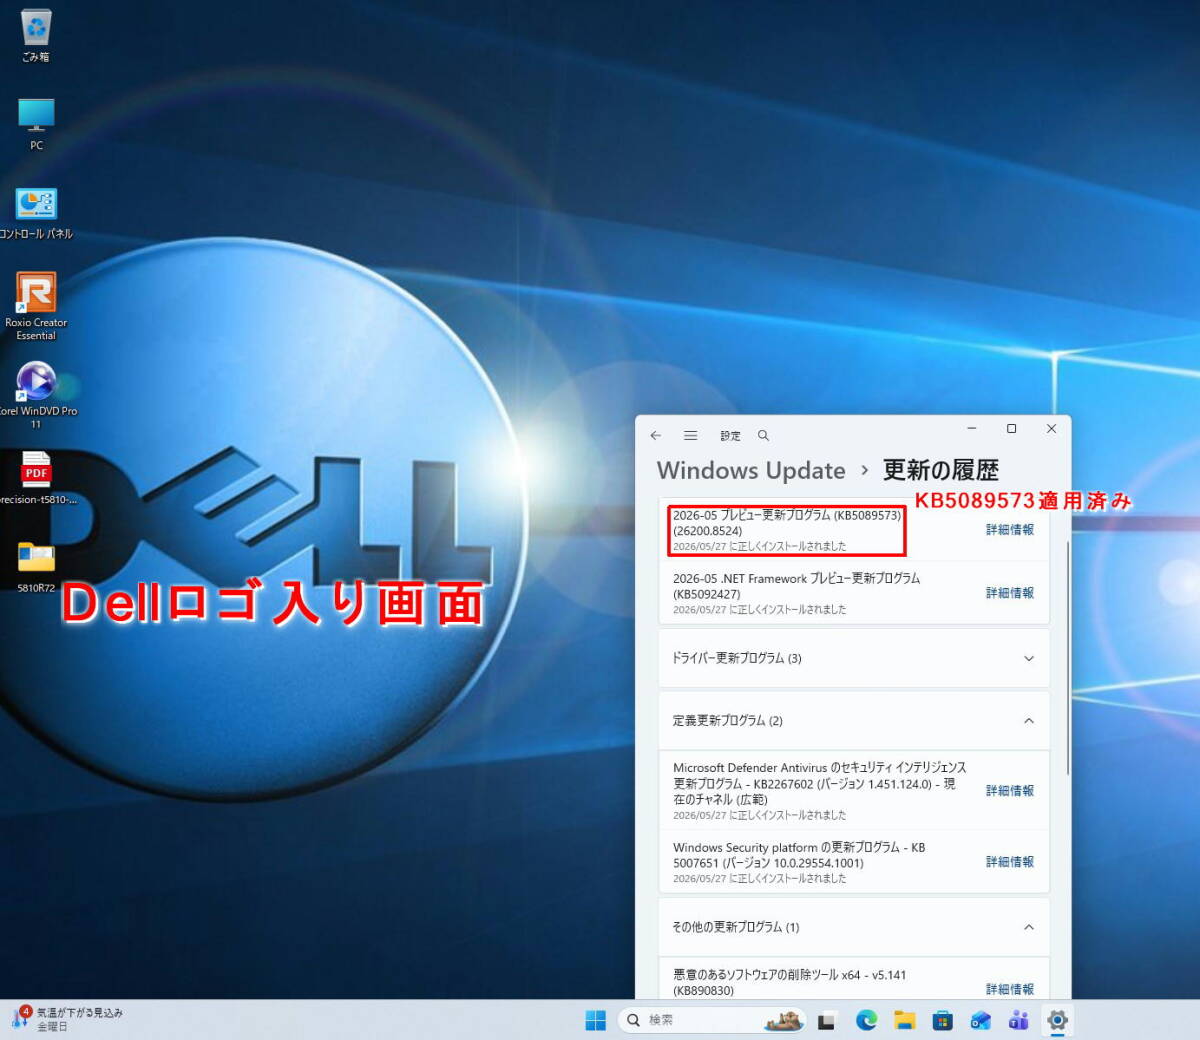Open 詳細情報 for .NET Framework KB5092427 update
Image resolution: width=1200 pixels, height=1040 pixels.
(1010, 593)
